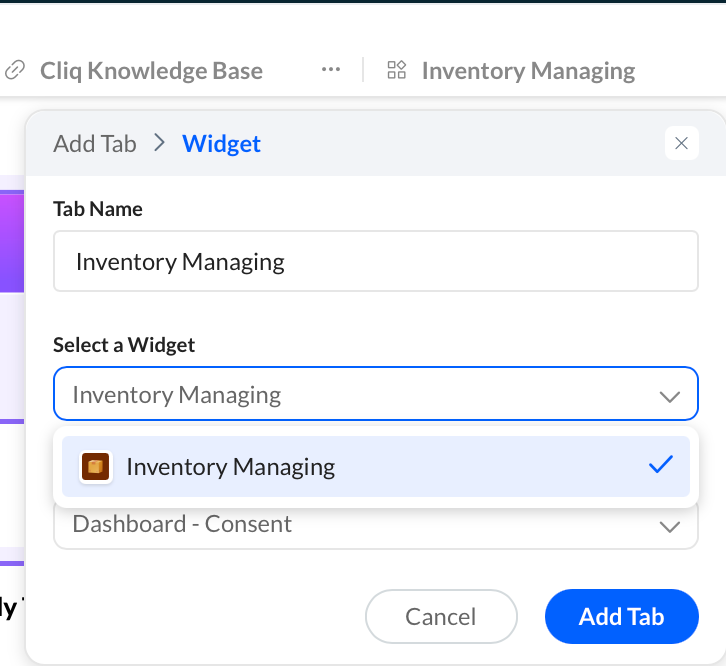Click the purple banner behind the dialog

click(x=12, y=242)
